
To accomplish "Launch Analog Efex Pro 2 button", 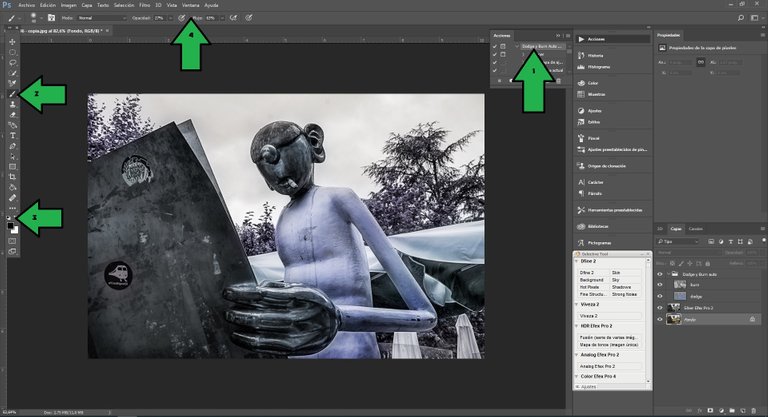I will click(x=609, y=366).
